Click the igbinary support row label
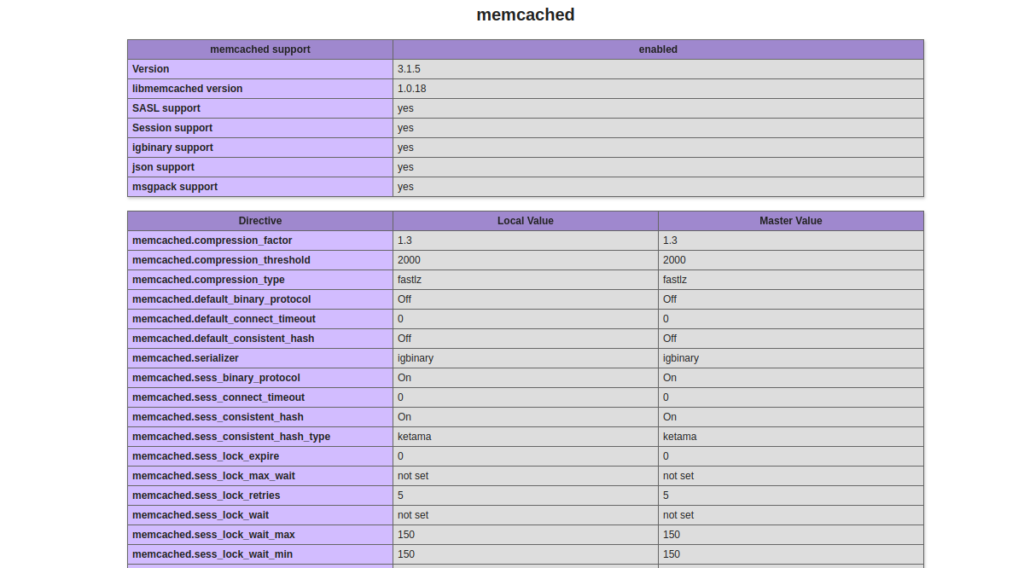The height and width of the screenshot is (568, 1024). [260, 148]
